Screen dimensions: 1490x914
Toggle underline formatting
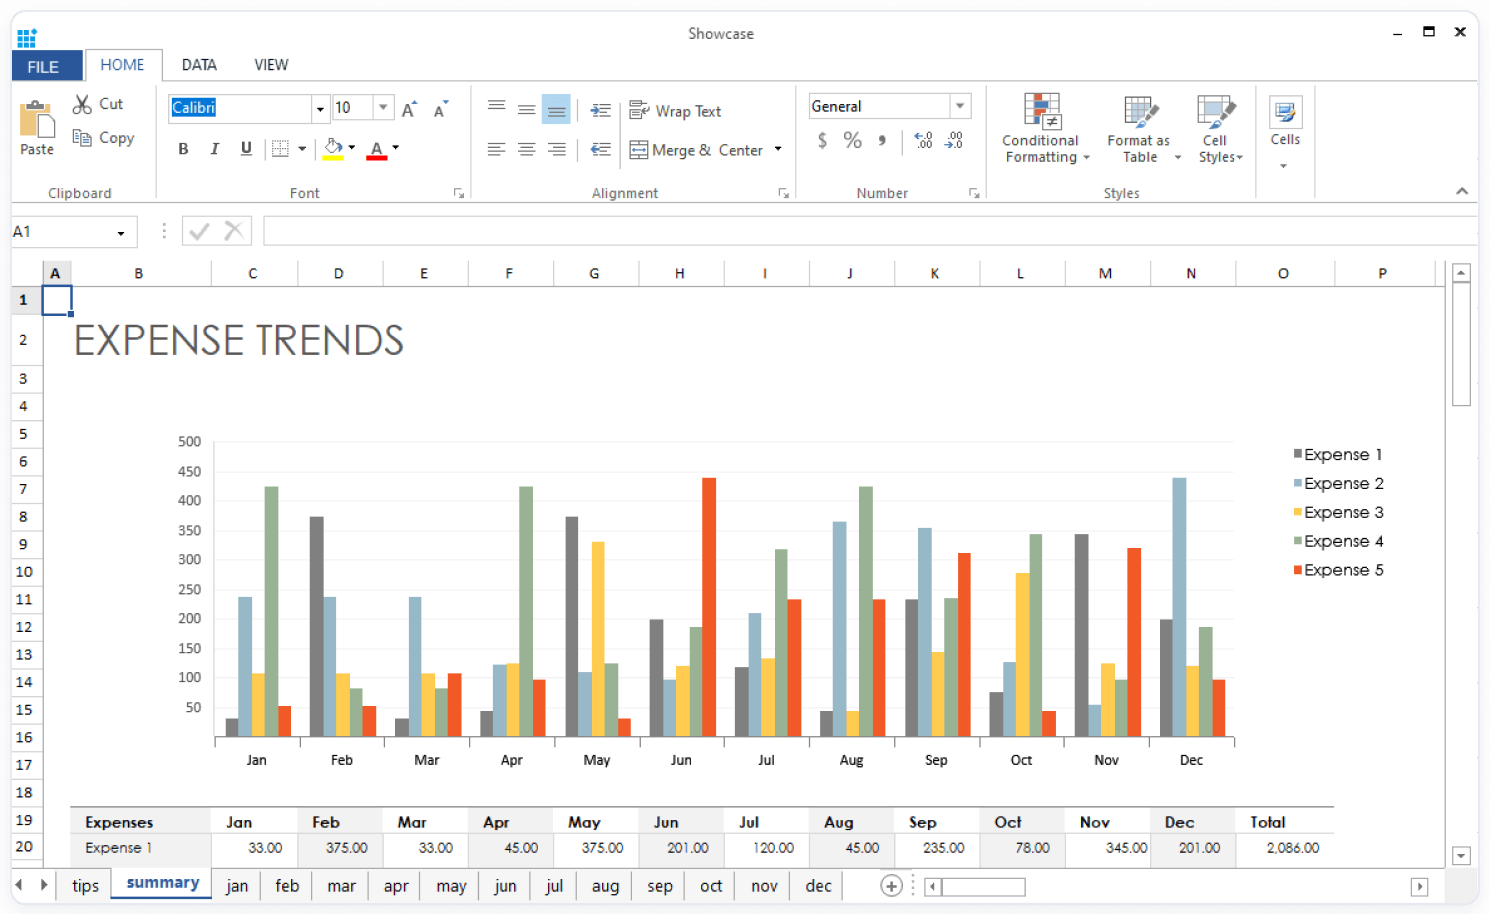coord(246,149)
